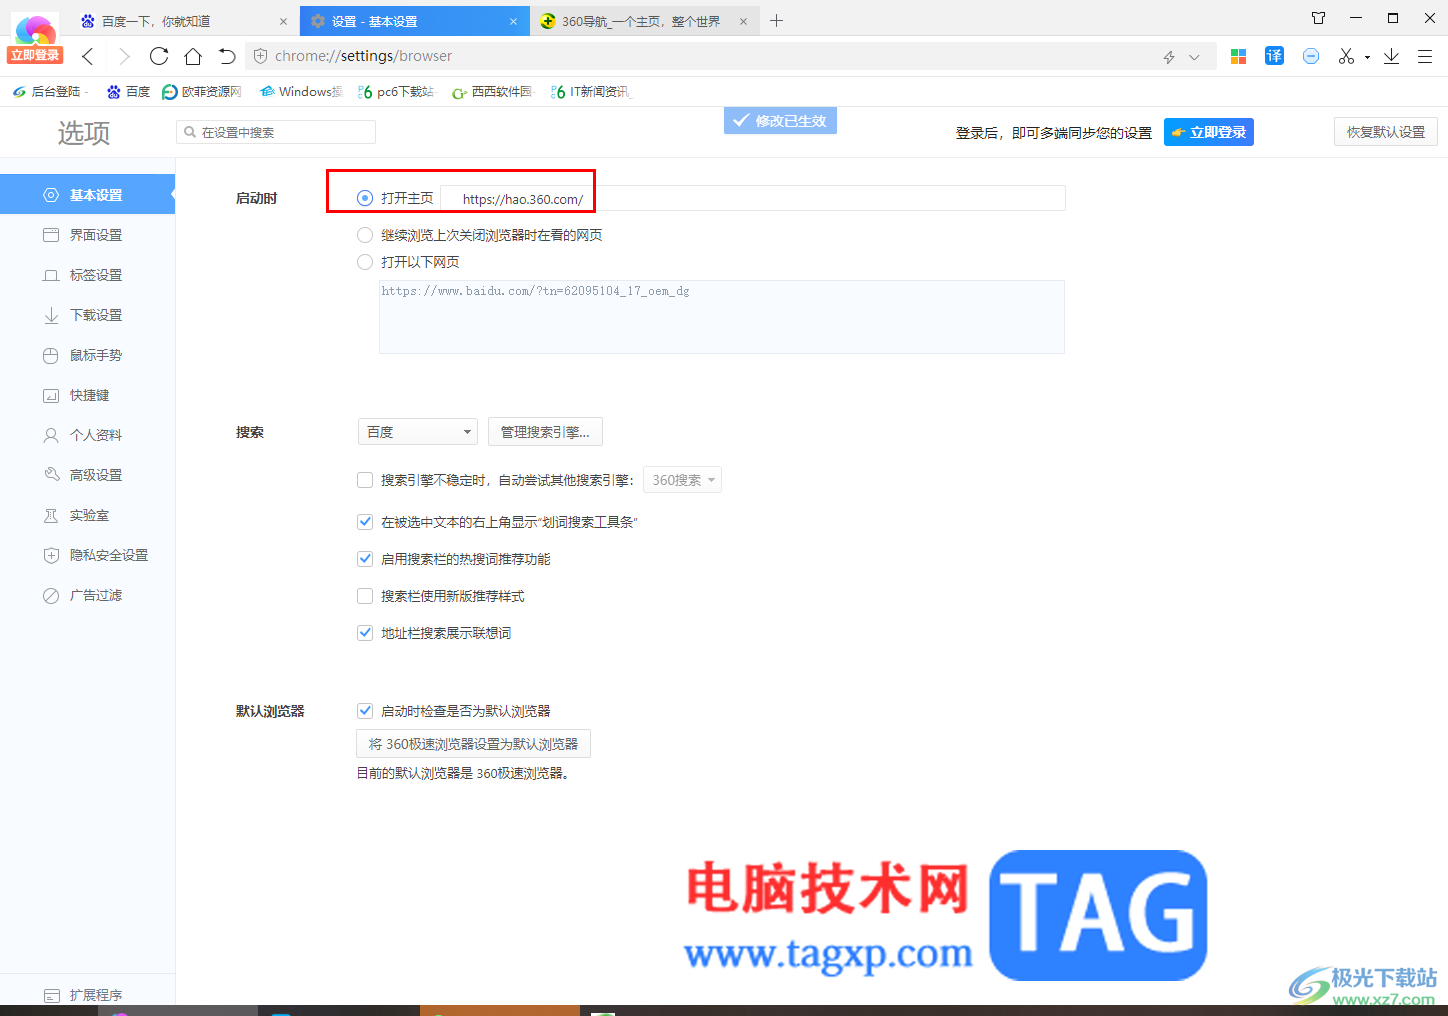The height and width of the screenshot is (1016, 1448).
Task: Expand the address bar history dropdown arrow
Action: pos(1194,57)
